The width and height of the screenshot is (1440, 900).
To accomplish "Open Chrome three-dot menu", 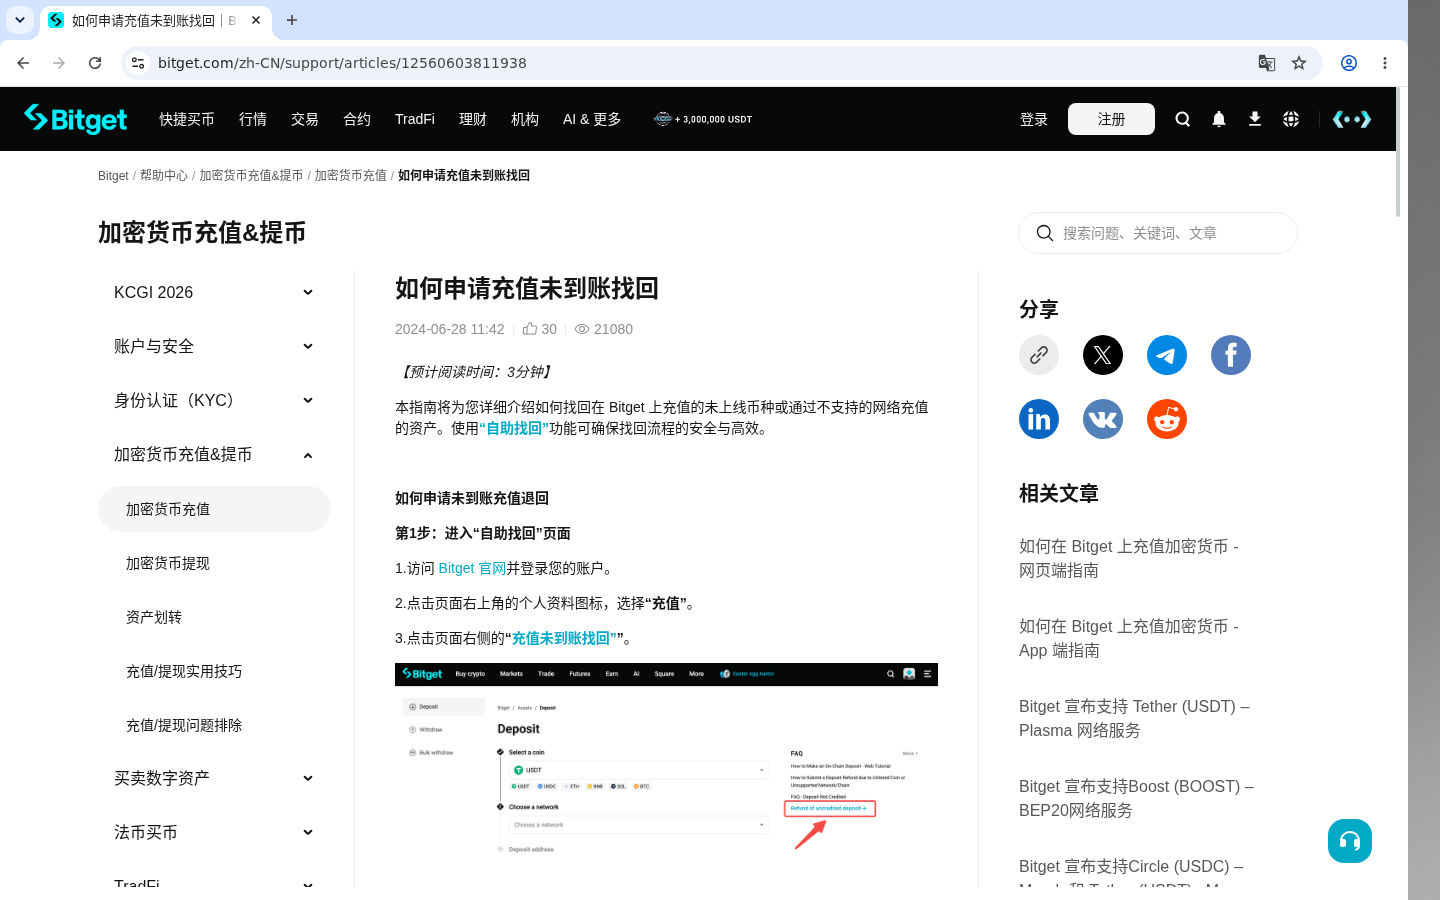I will 1385,63.
